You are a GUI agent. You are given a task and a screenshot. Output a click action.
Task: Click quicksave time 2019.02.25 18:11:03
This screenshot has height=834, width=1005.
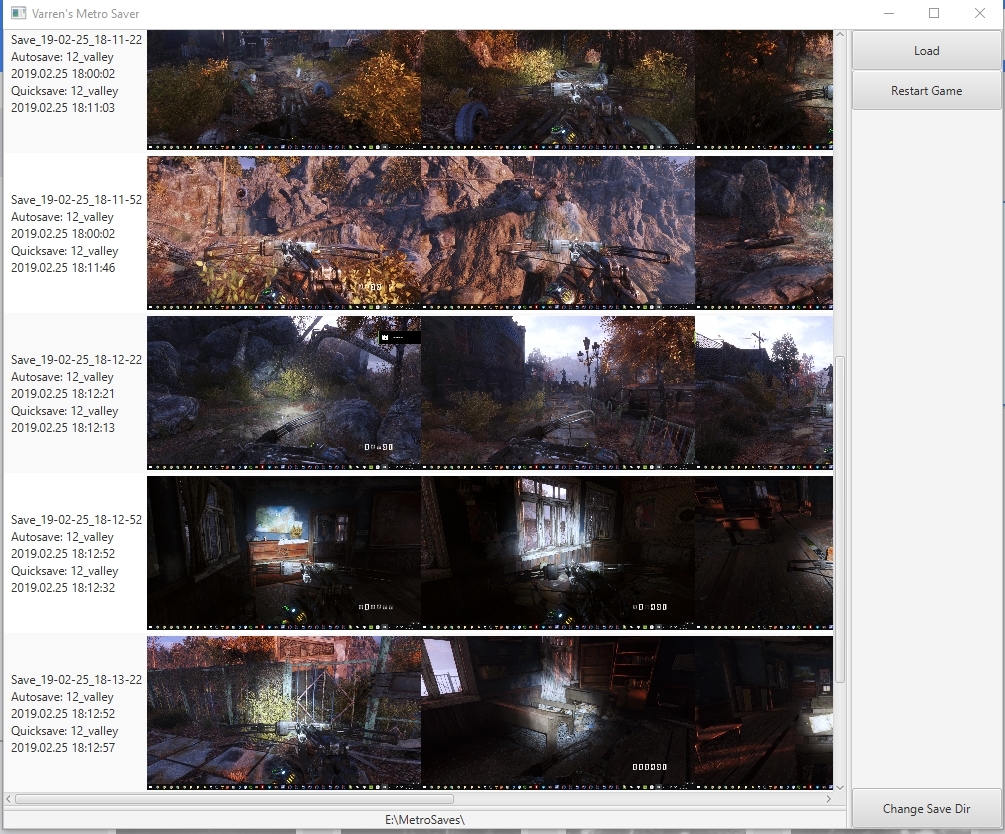point(63,108)
